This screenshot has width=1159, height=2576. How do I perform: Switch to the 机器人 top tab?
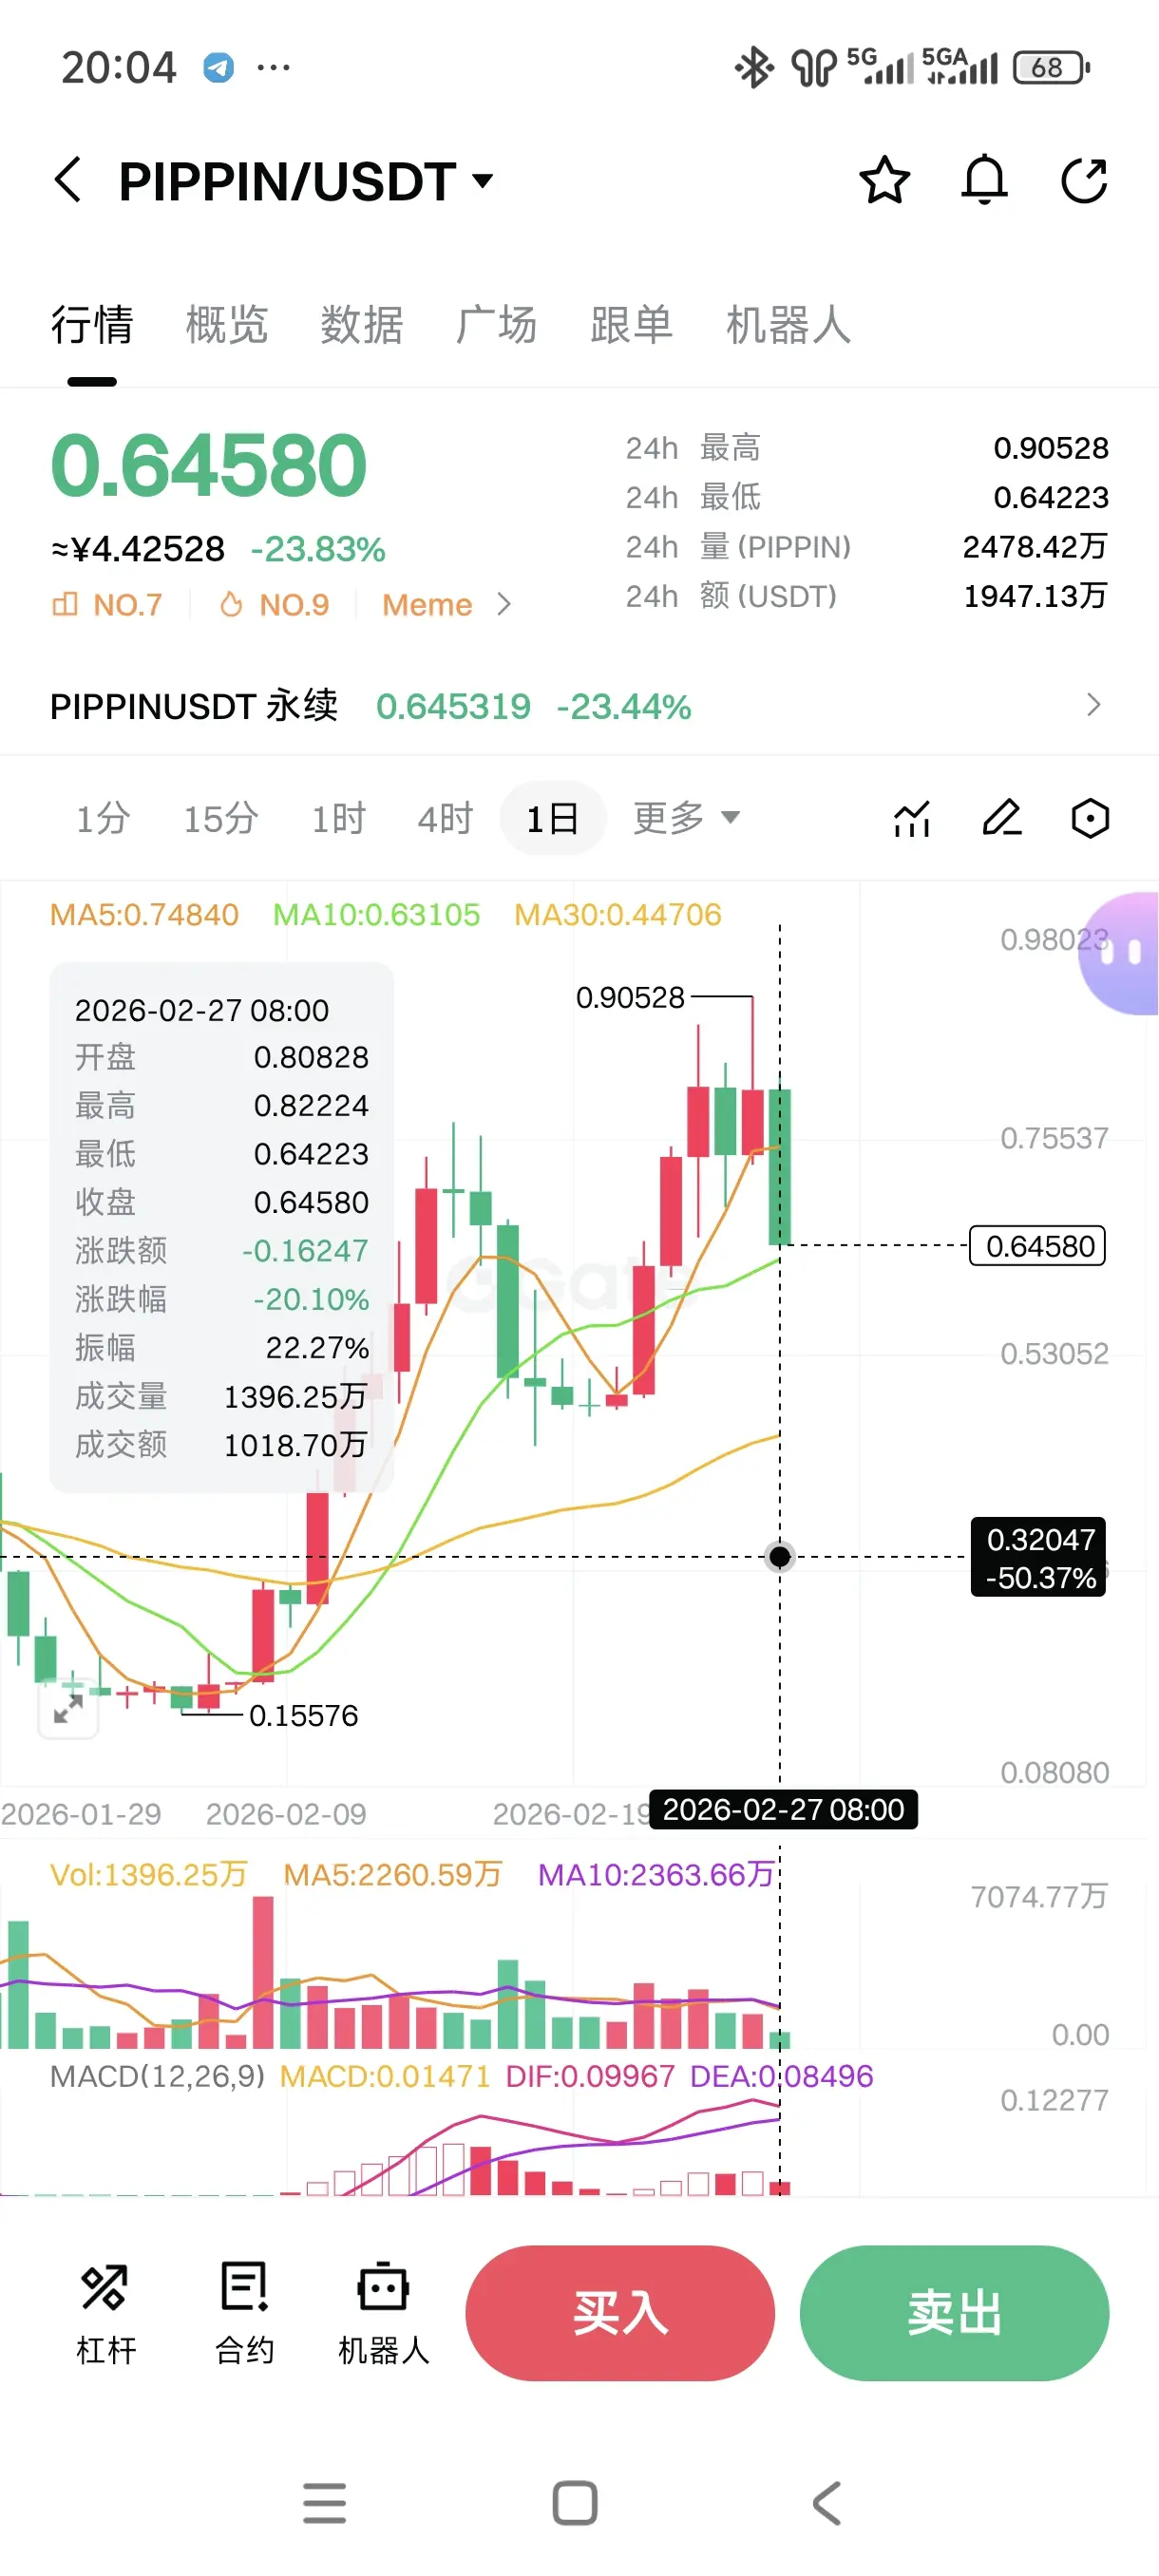pos(788,325)
